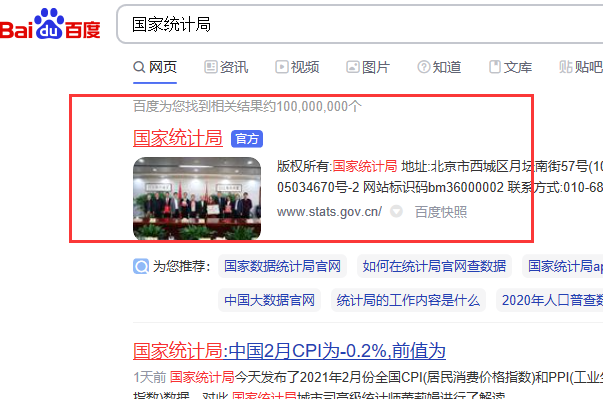Select suggestion 如何在统计局官网查数据
The width and height of the screenshot is (603, 399).
point(434,266)
